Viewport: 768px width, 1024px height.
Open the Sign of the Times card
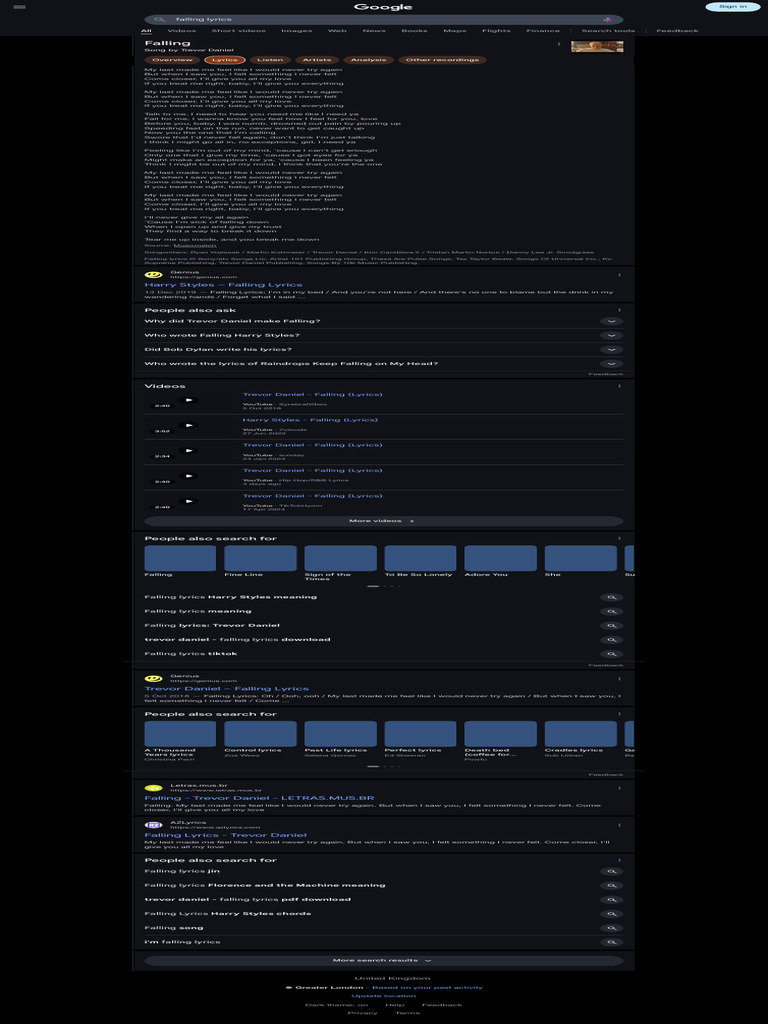[x=340, y=563]
